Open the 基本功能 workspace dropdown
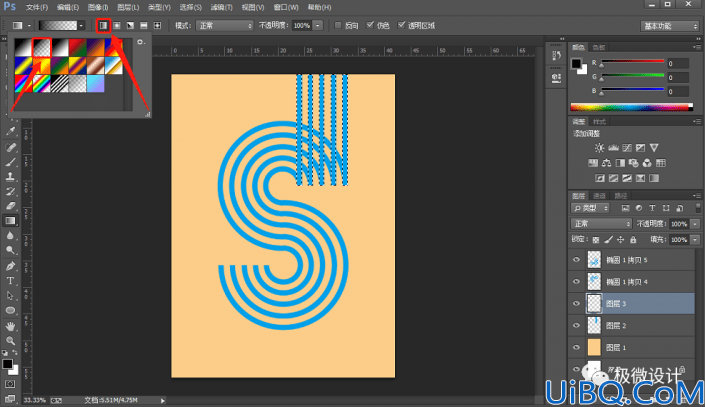 669,26
